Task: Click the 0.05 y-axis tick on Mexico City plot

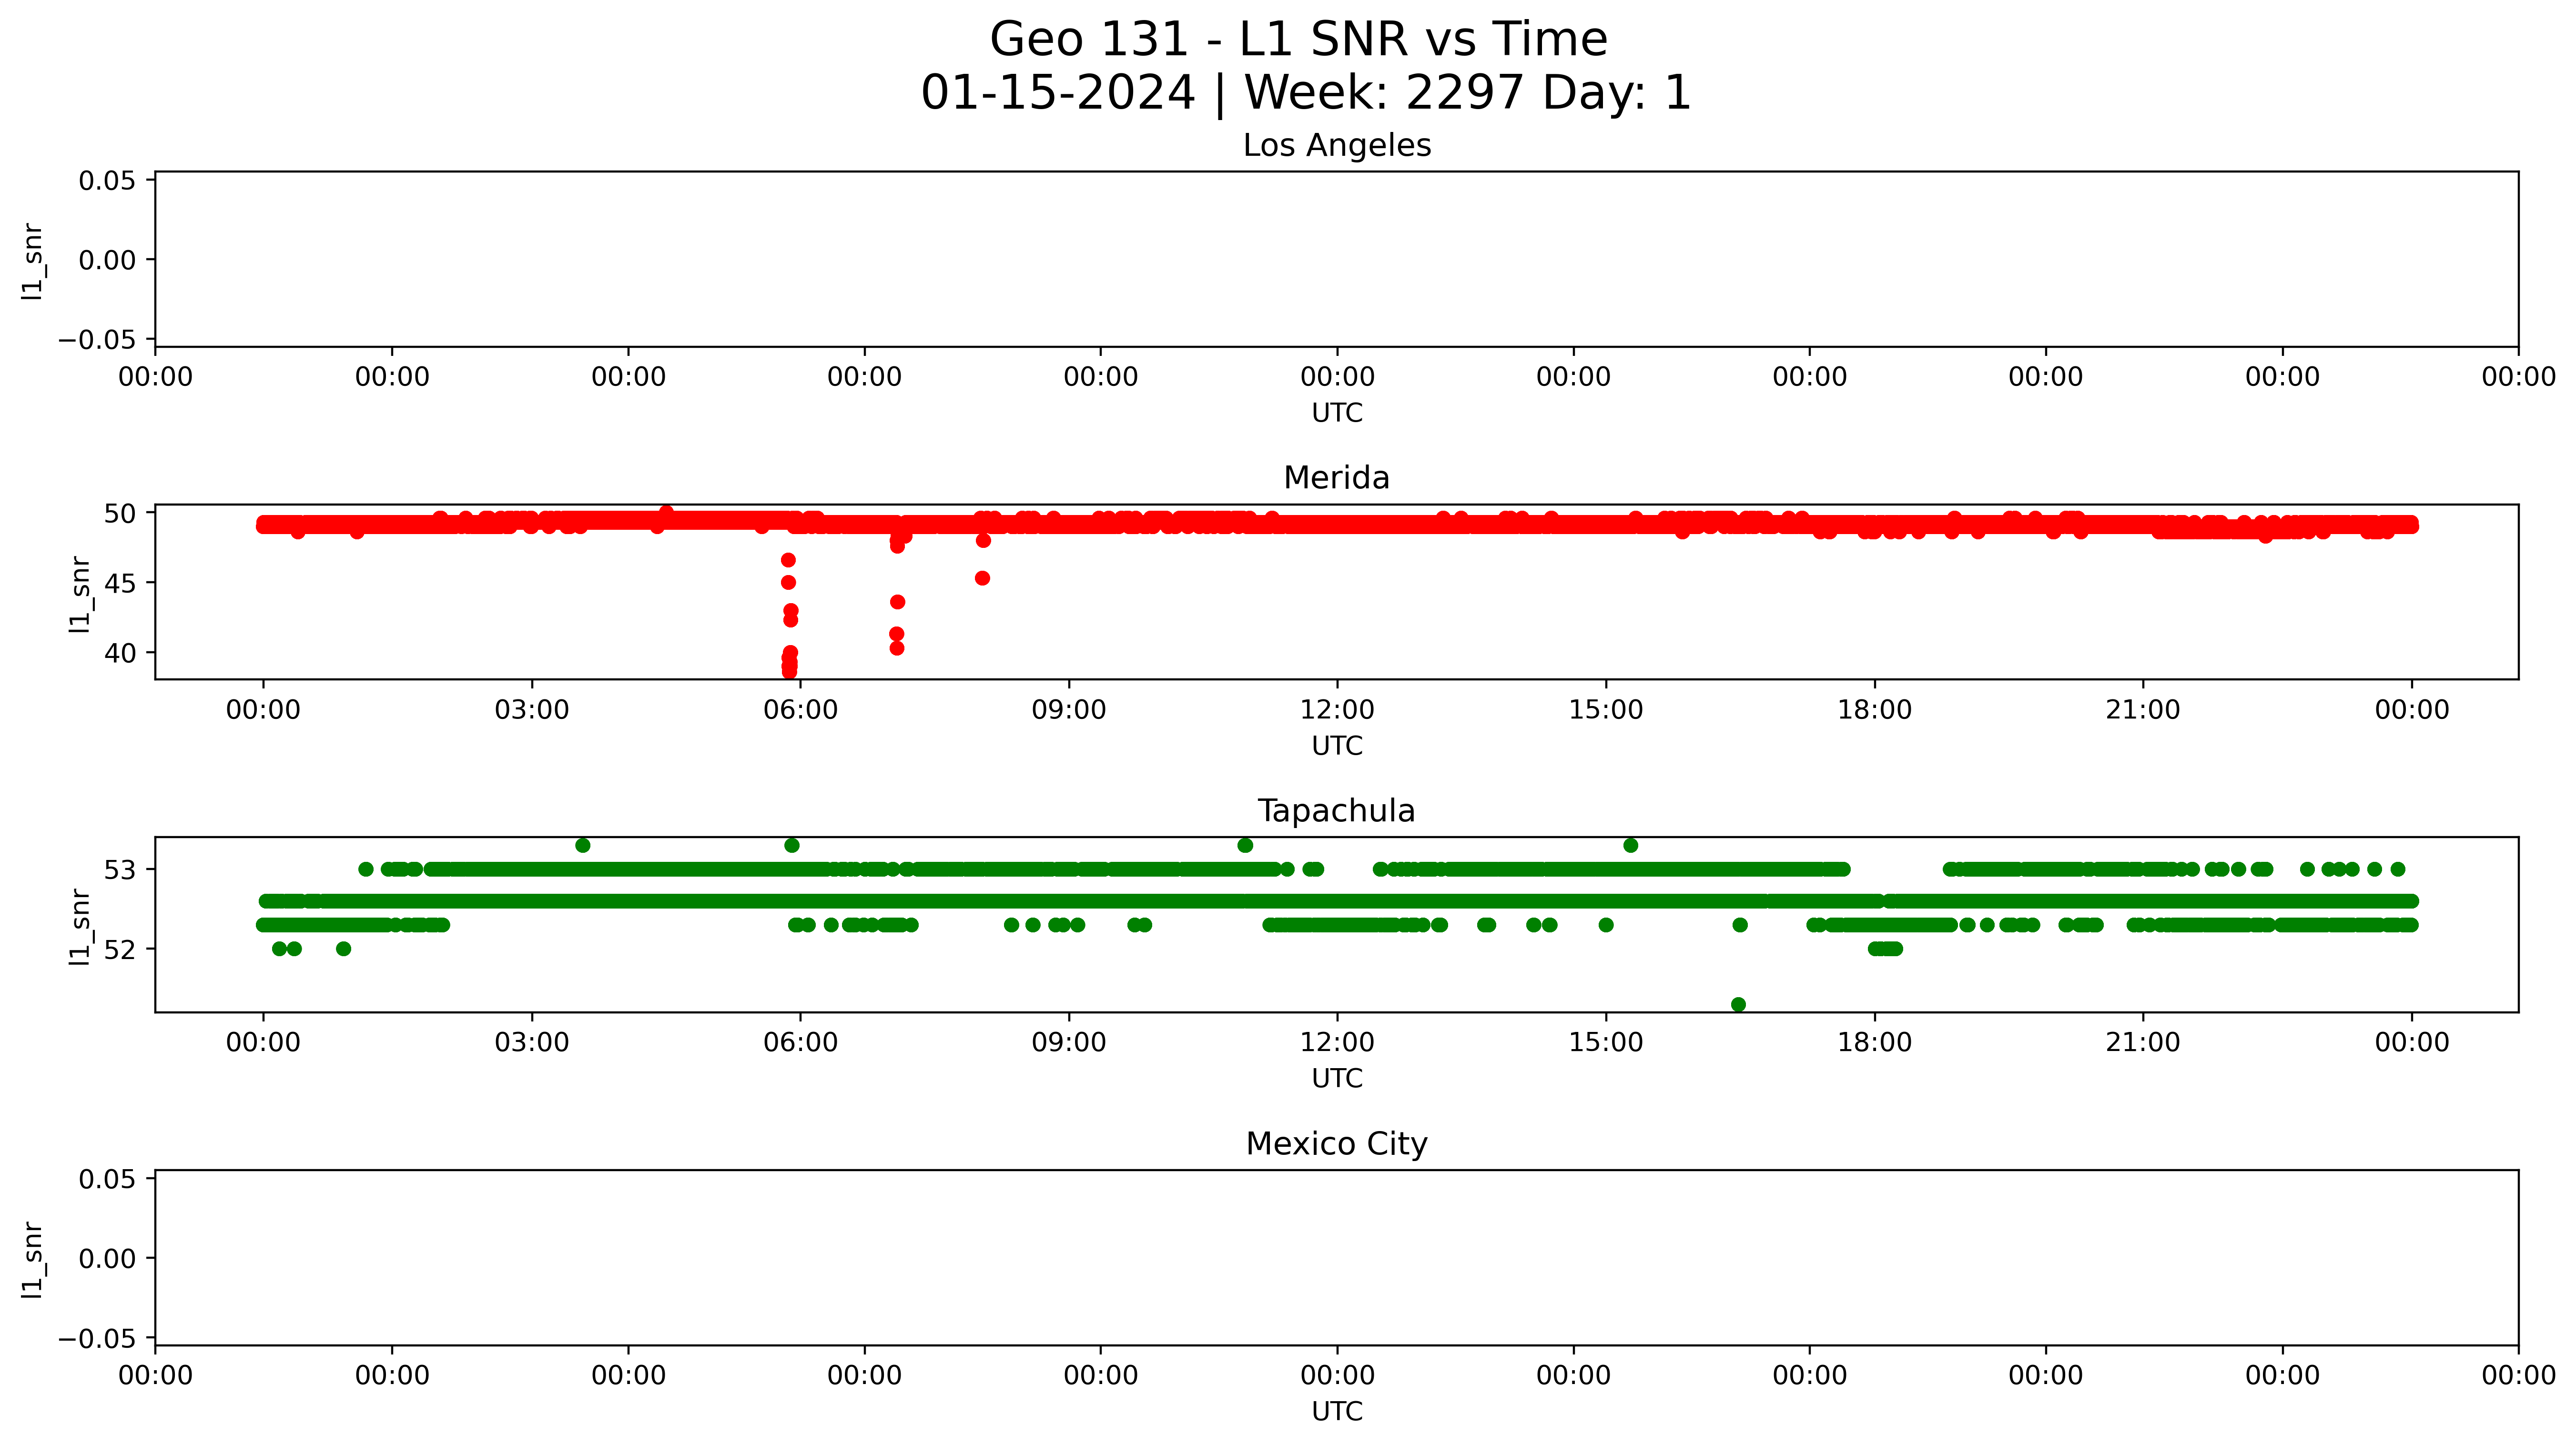Action: 108,1179
